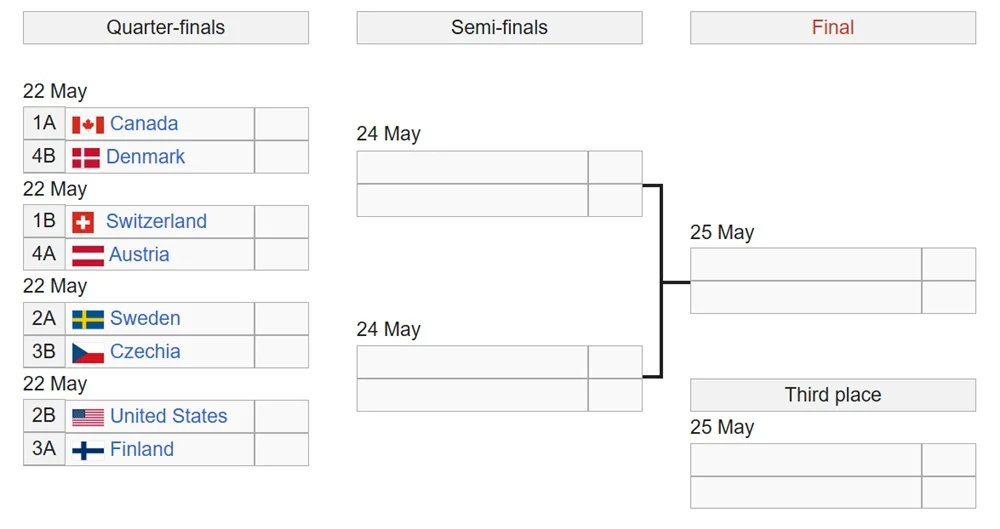This screenshot has width=1000, height=529.
Task: Click the Canada flag icon
Action: pos(87,125)
